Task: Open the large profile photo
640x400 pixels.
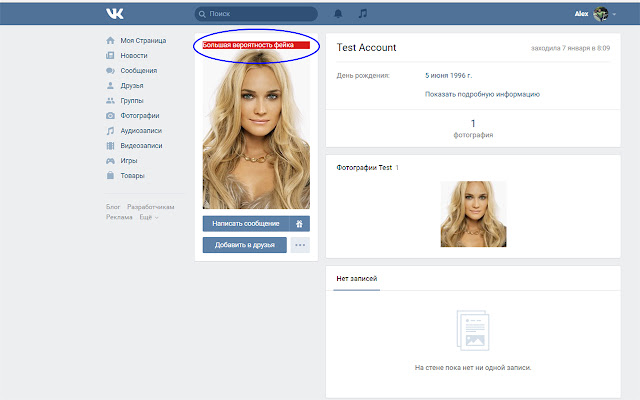Action: point(256,129)
